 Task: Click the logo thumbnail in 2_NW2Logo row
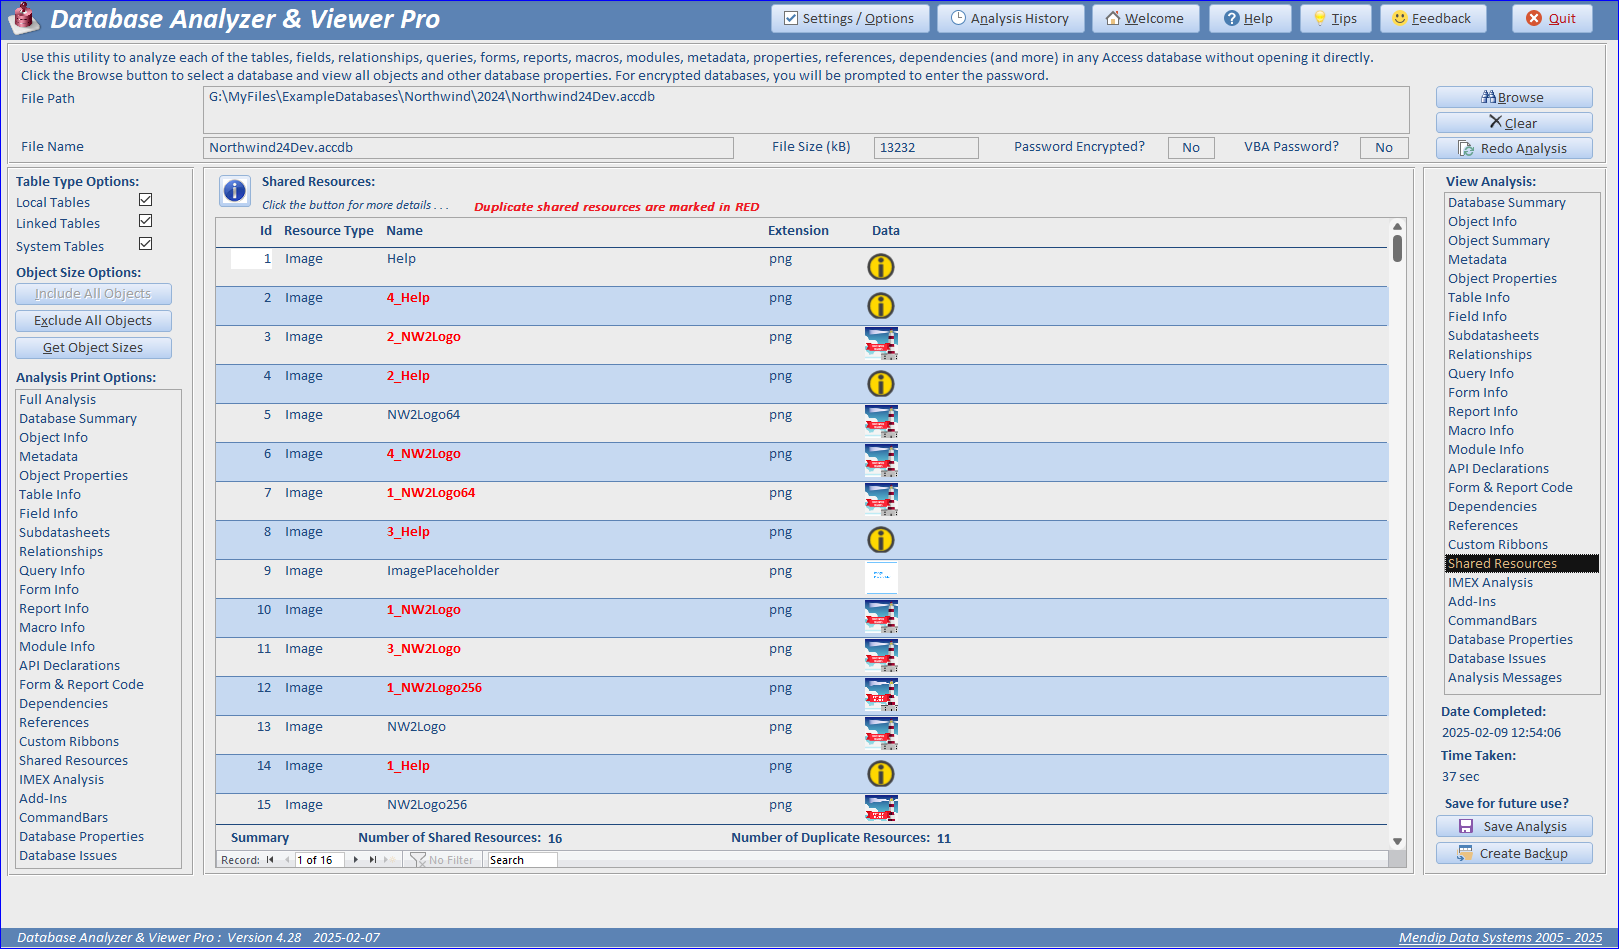[881, 343]
